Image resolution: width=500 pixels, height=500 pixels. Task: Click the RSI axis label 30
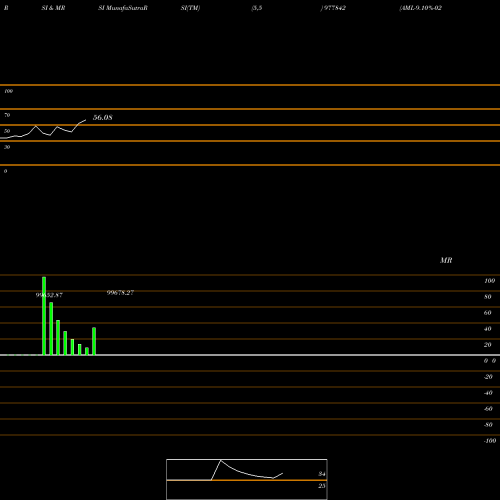7,147
